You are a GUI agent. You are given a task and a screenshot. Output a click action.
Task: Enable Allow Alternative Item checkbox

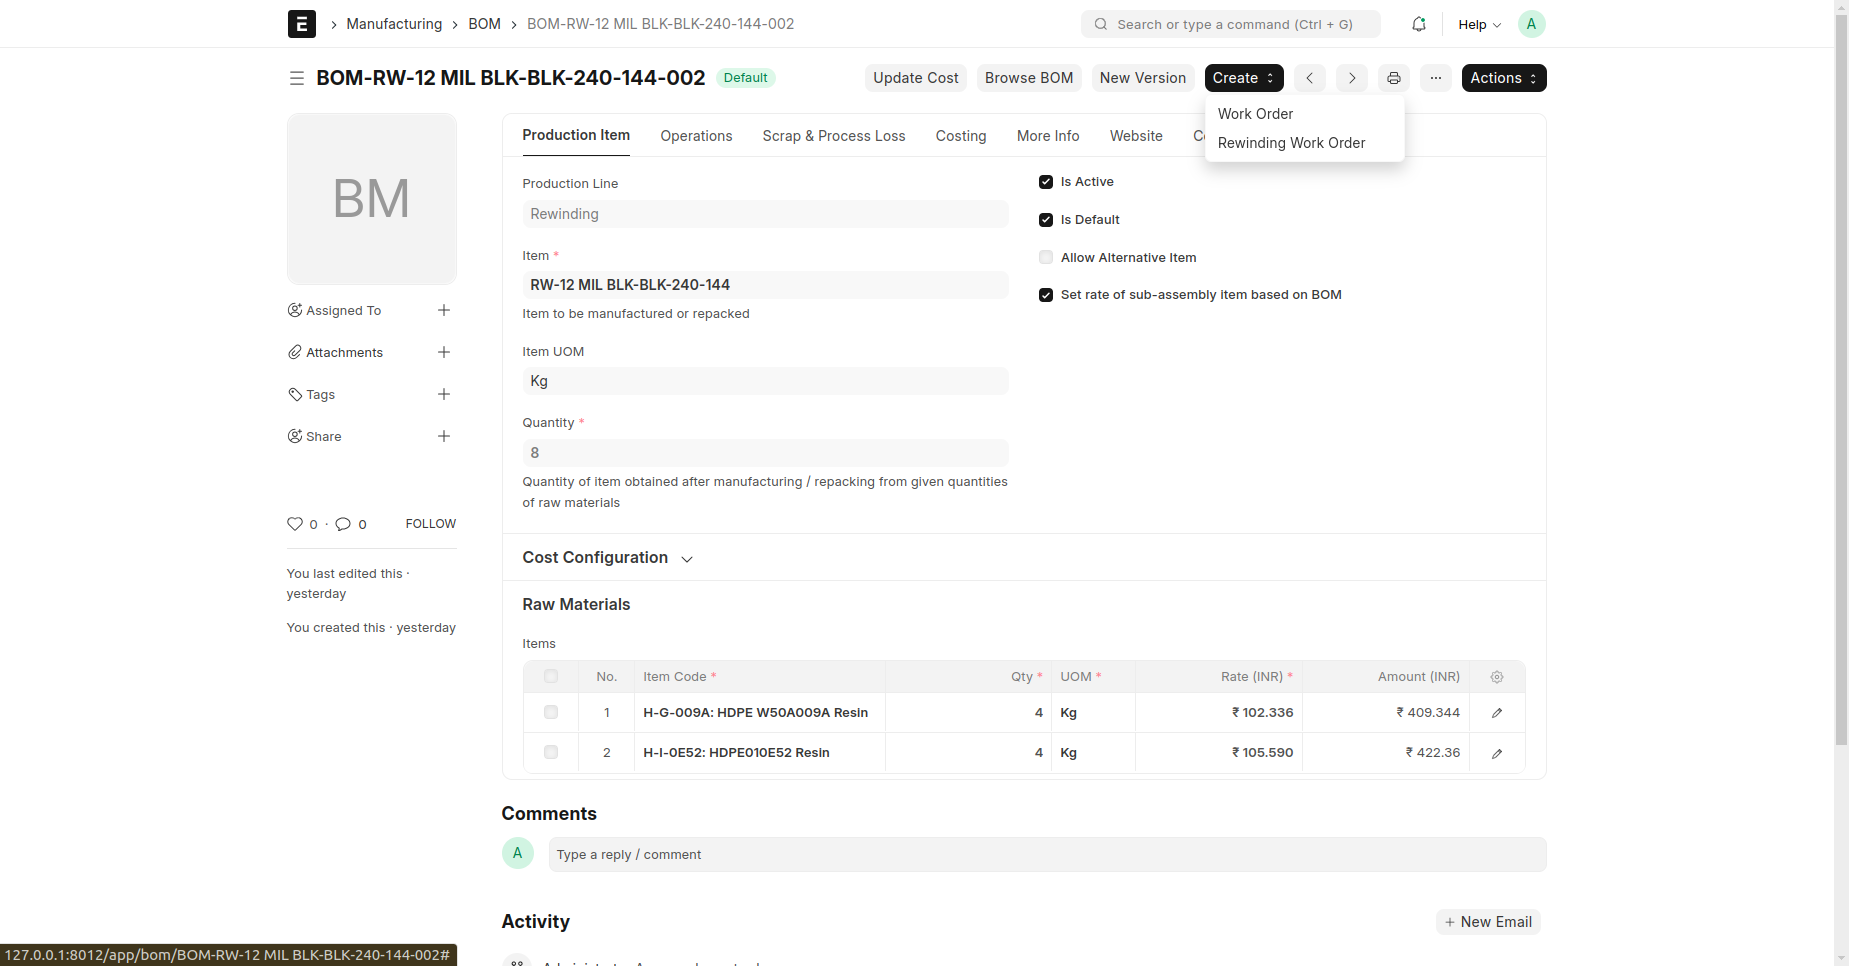click(x=1046, y=258)
